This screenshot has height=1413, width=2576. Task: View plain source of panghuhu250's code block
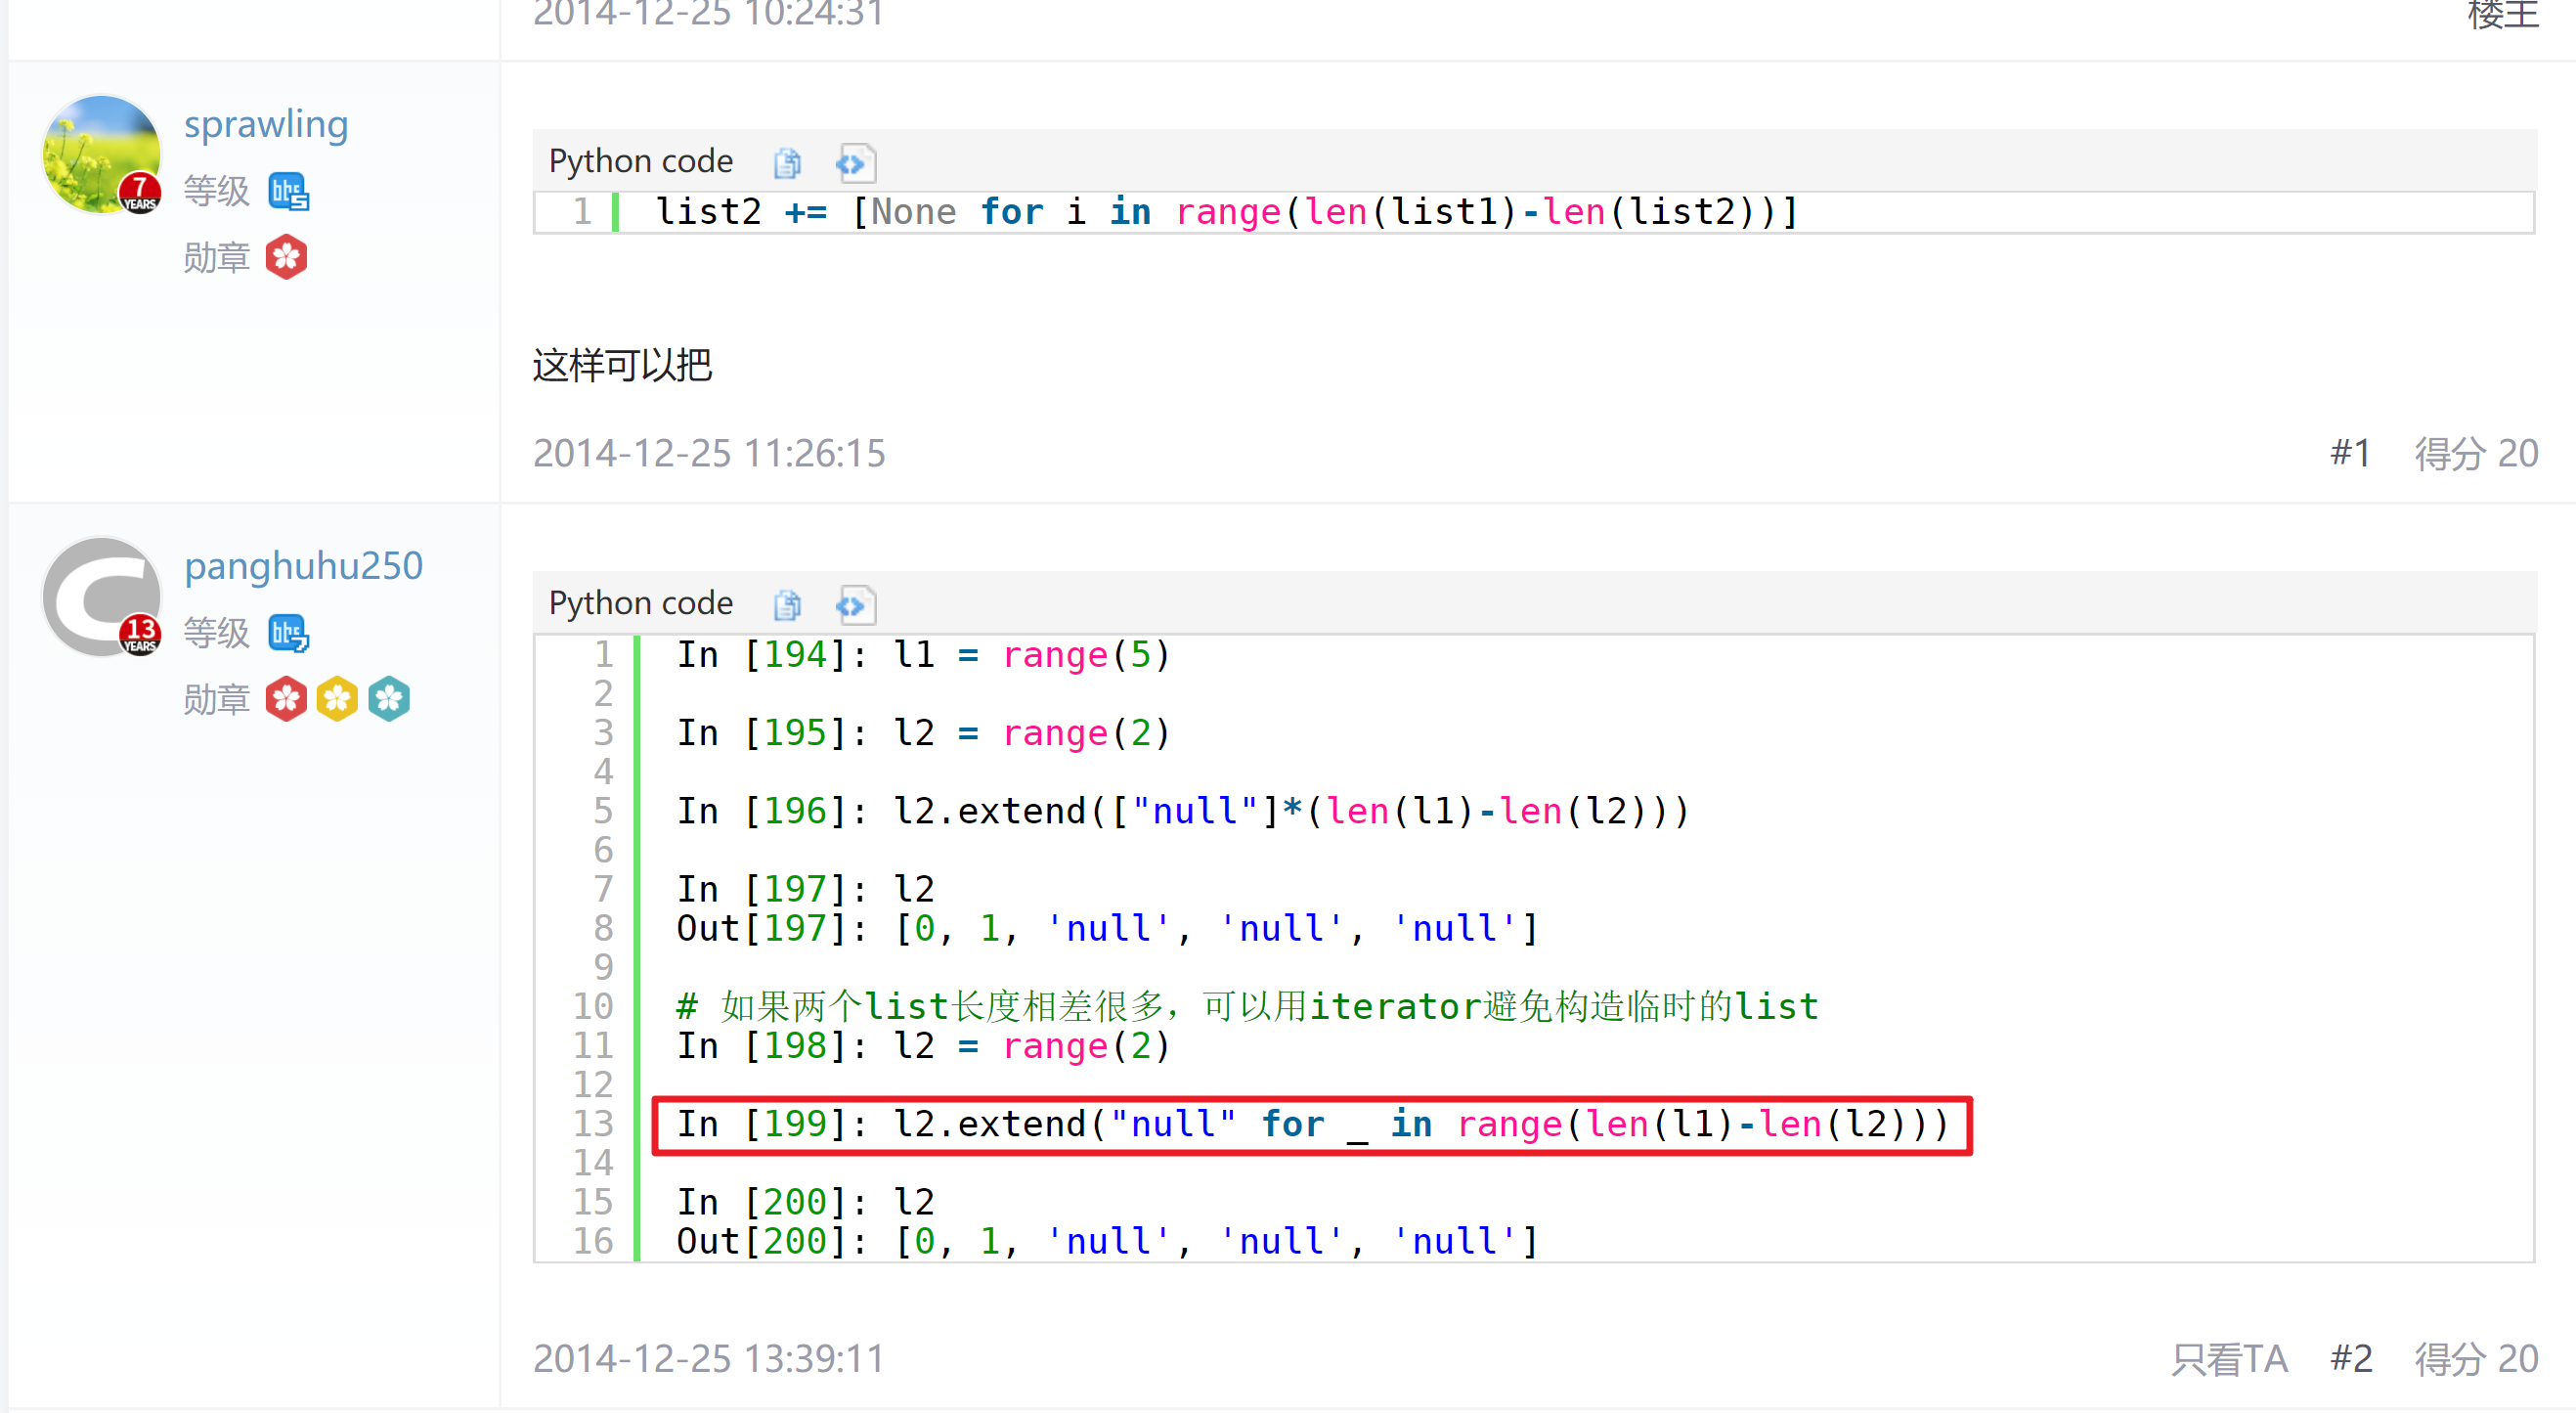coord(855,605)
